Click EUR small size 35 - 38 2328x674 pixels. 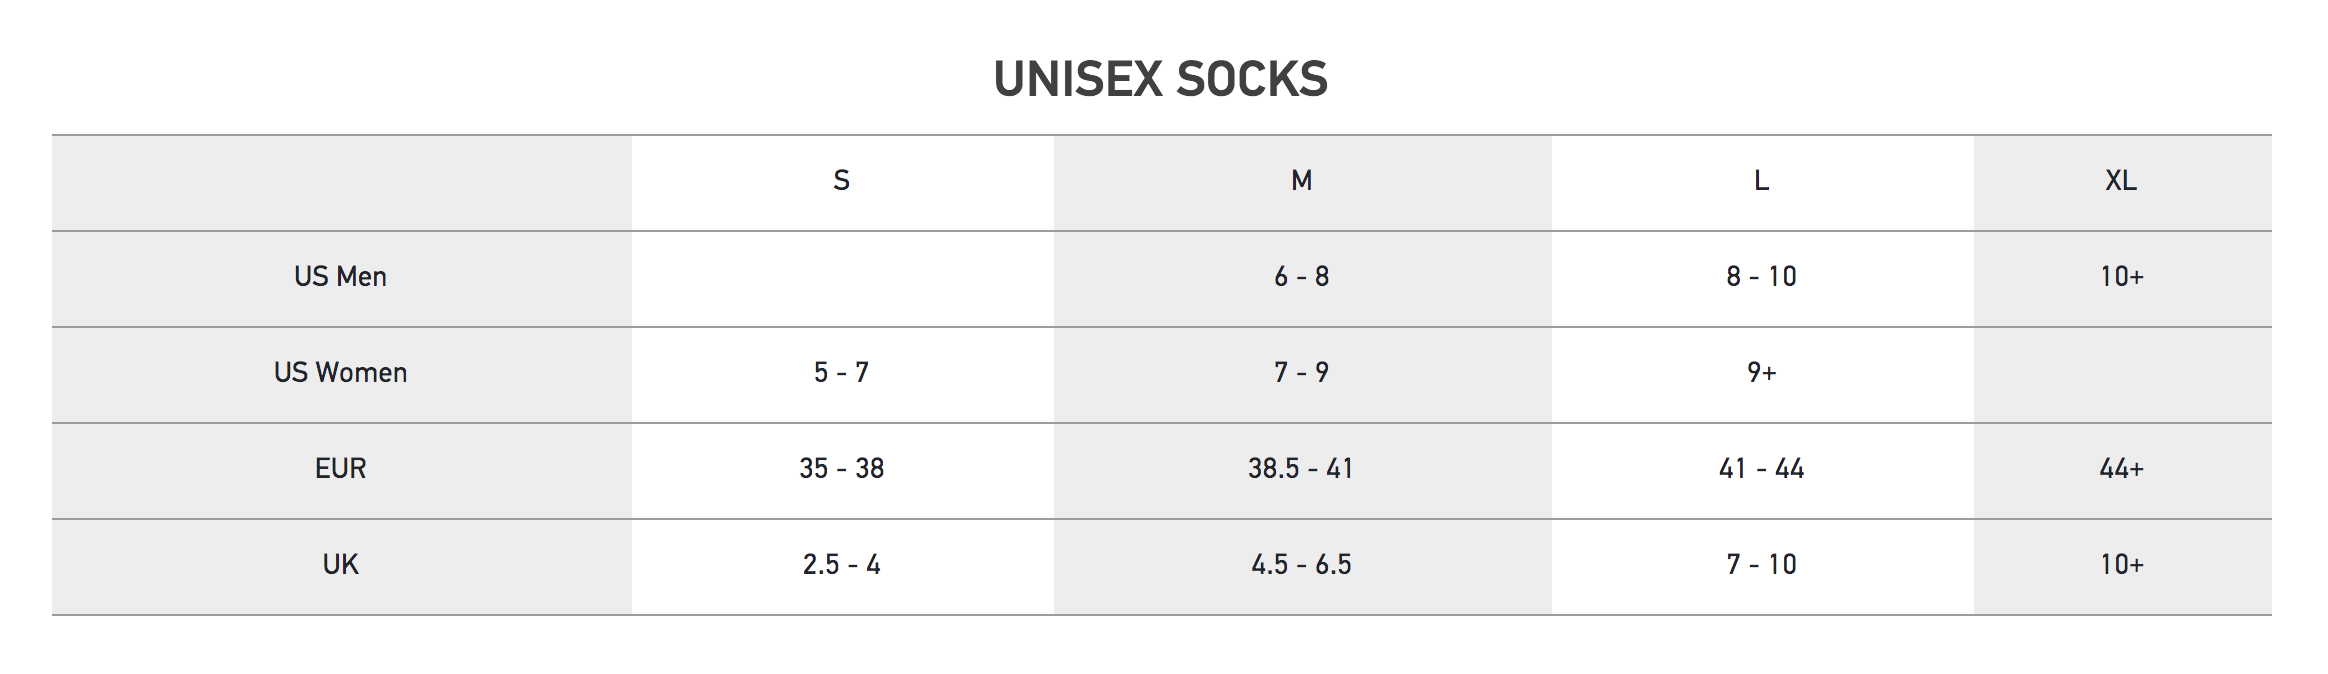841,469
